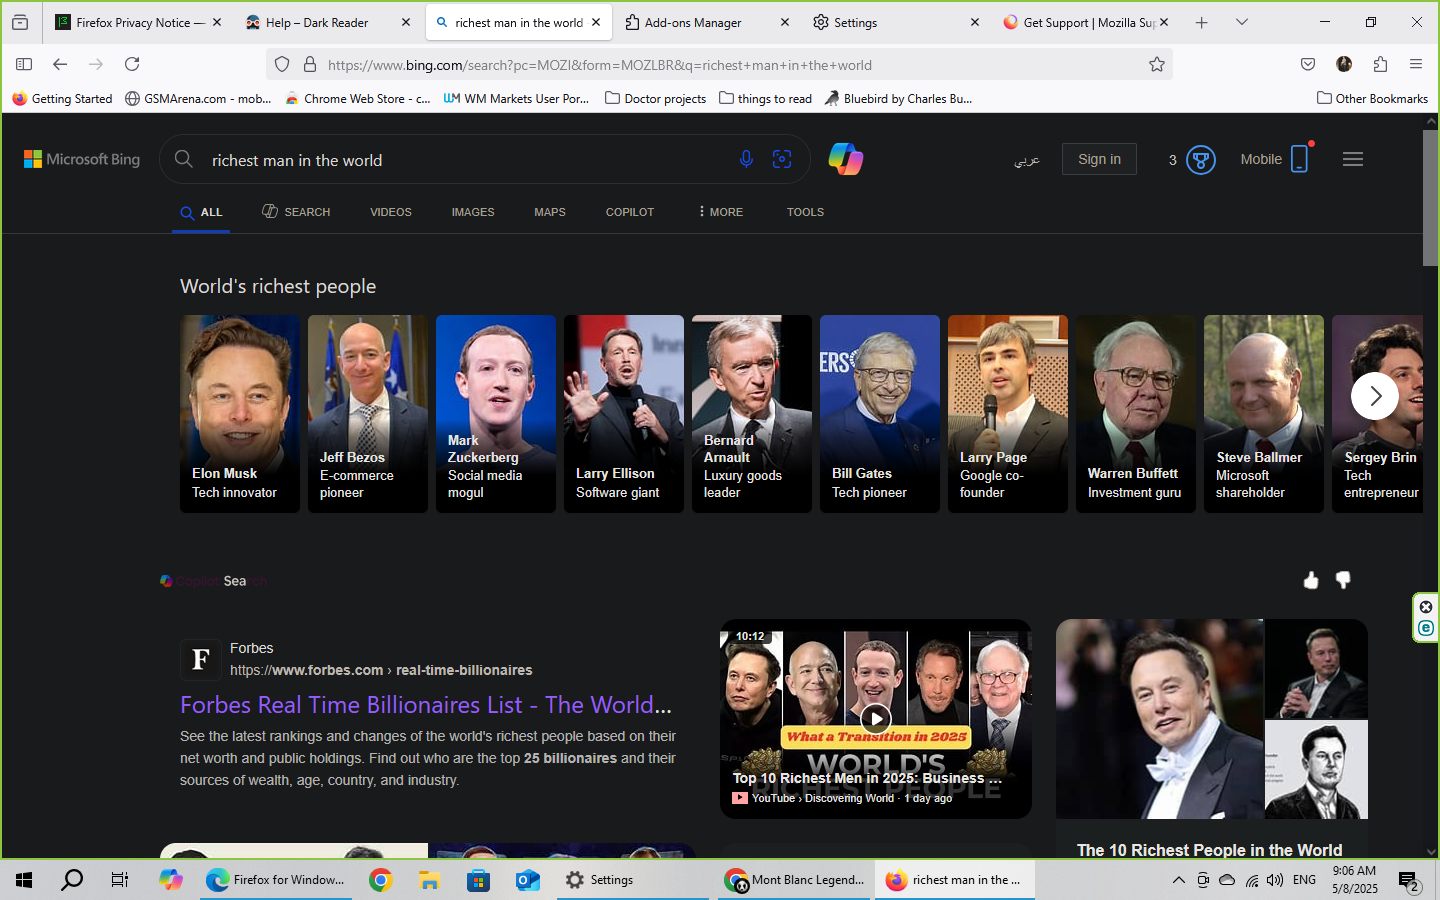Open Larry Ellison Software giant card

624,414
